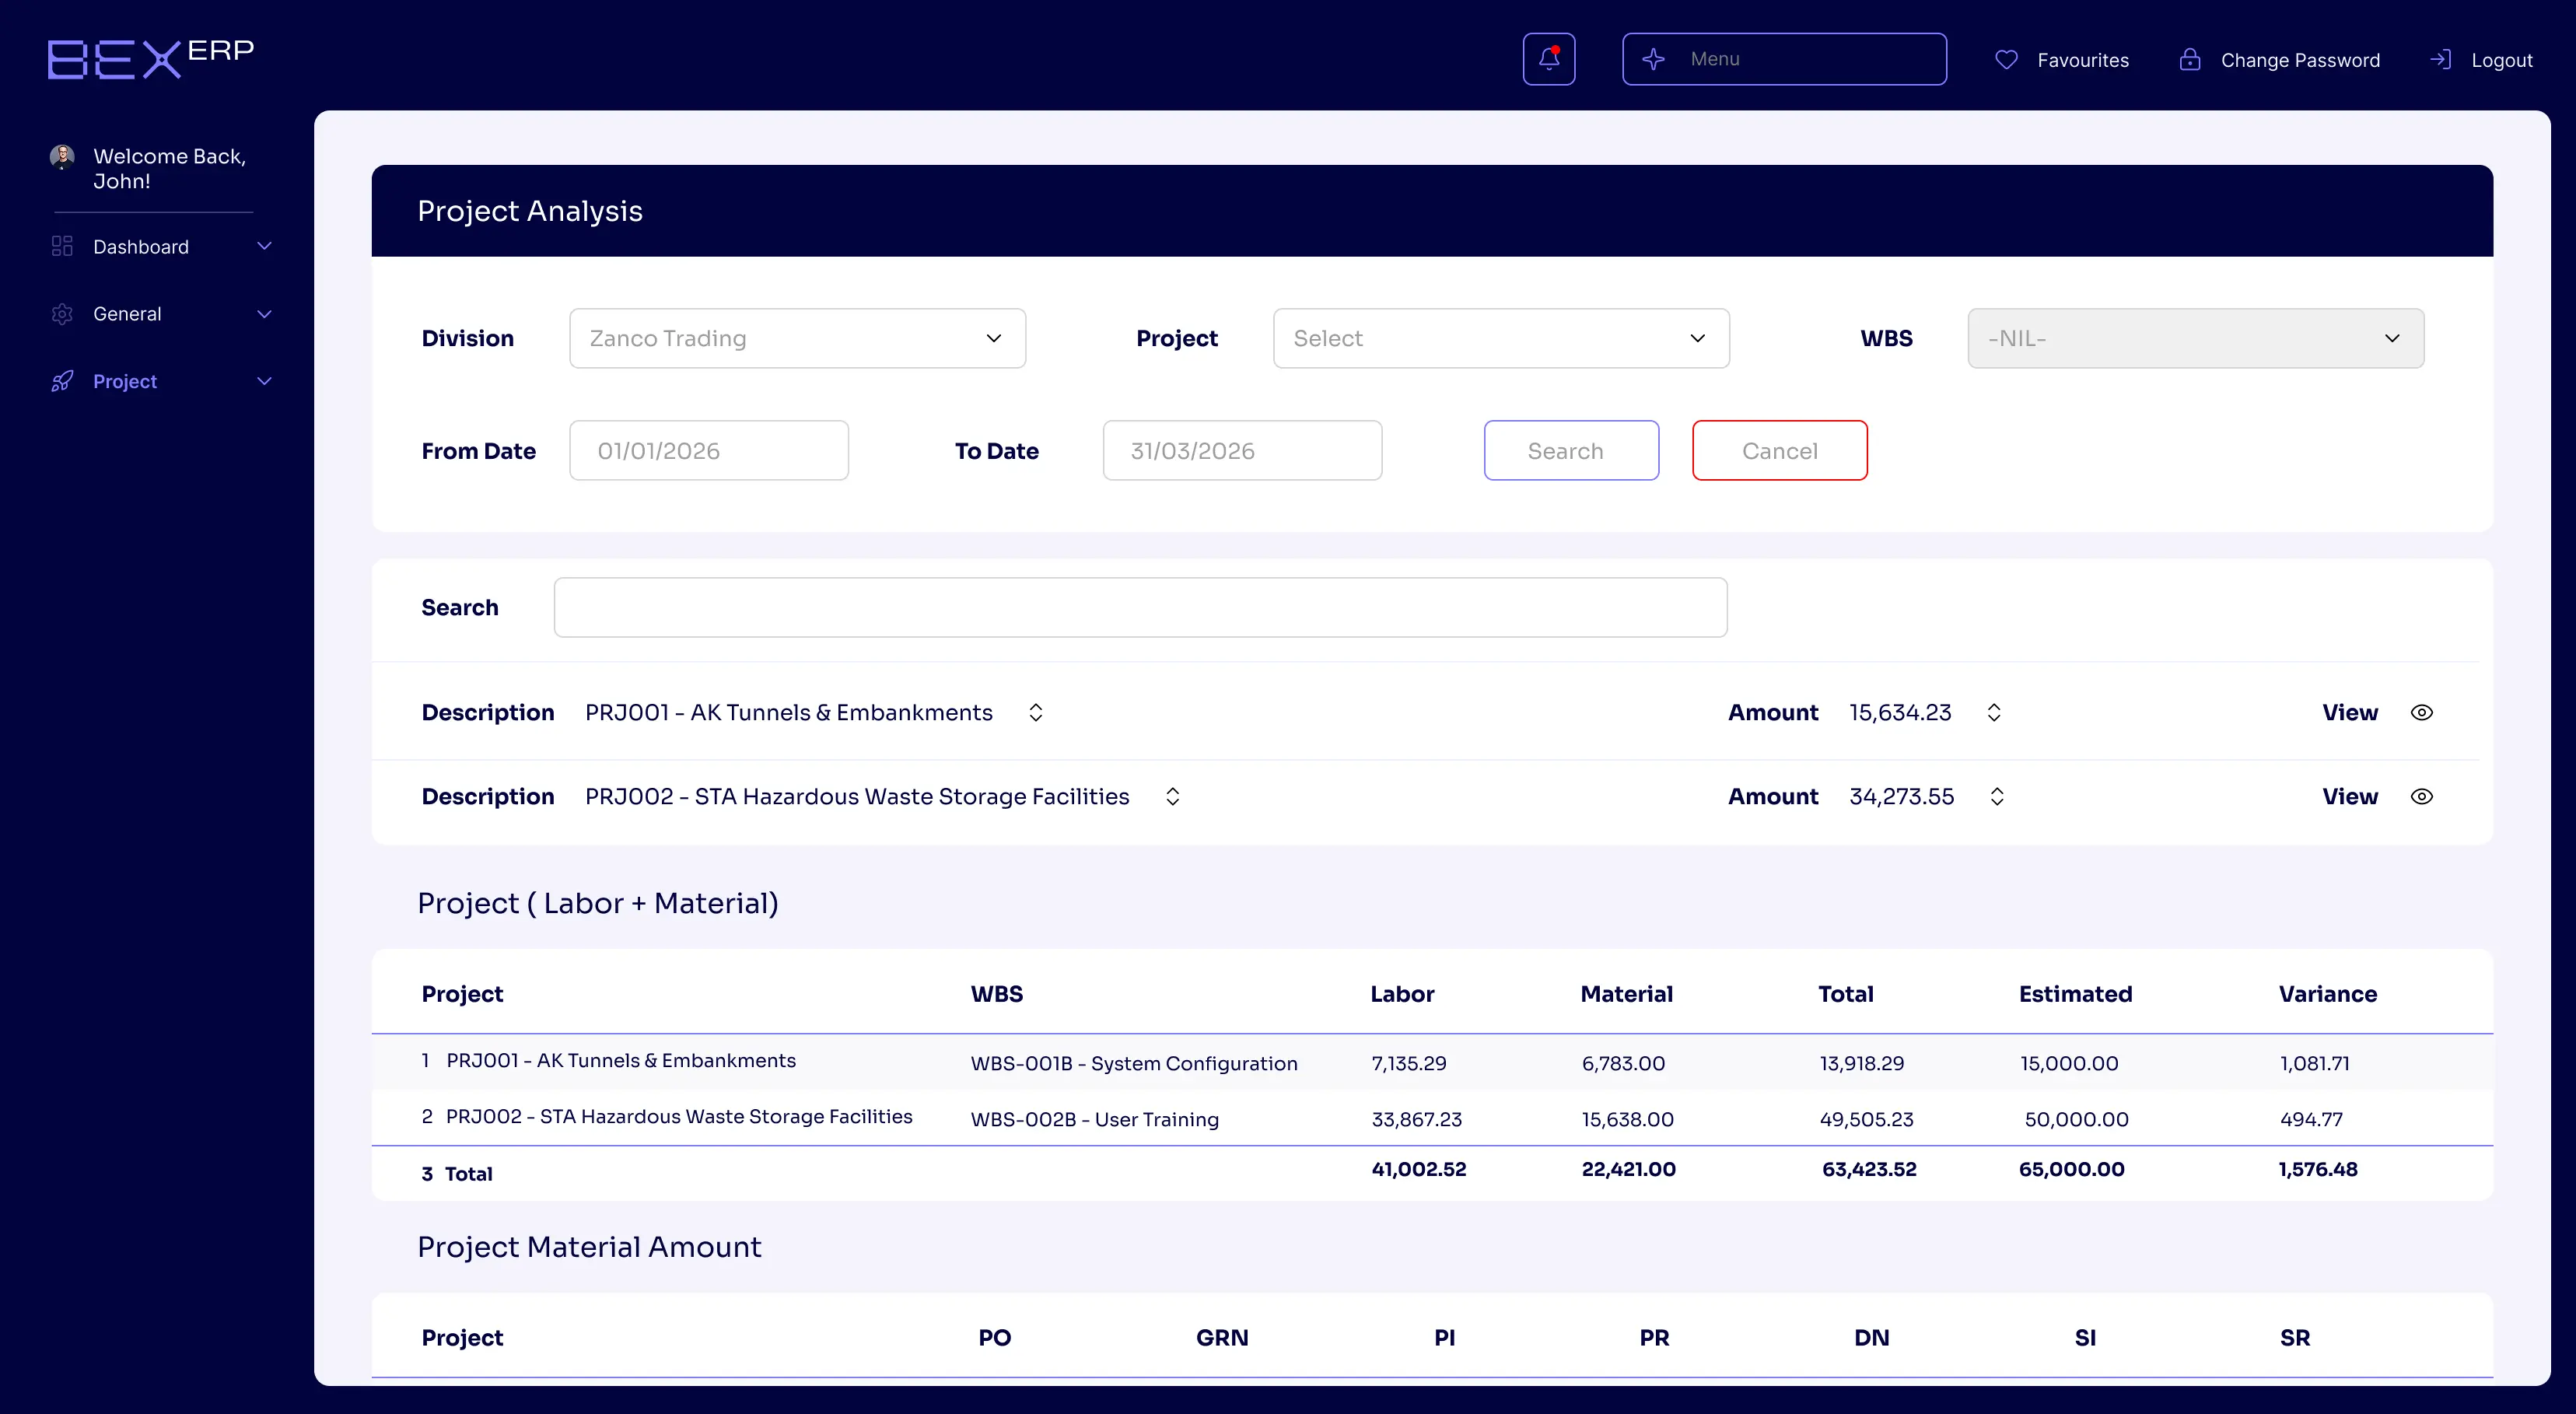Select the General settings gear icon
Image resolution: width=2576 pixels, height=1414 pixels.
pyautogui.click(x=61, y=313)
